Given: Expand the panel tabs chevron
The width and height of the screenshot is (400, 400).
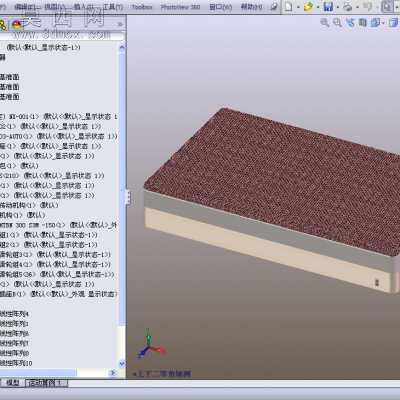Looking at the screenshot, I should point(120,24).
